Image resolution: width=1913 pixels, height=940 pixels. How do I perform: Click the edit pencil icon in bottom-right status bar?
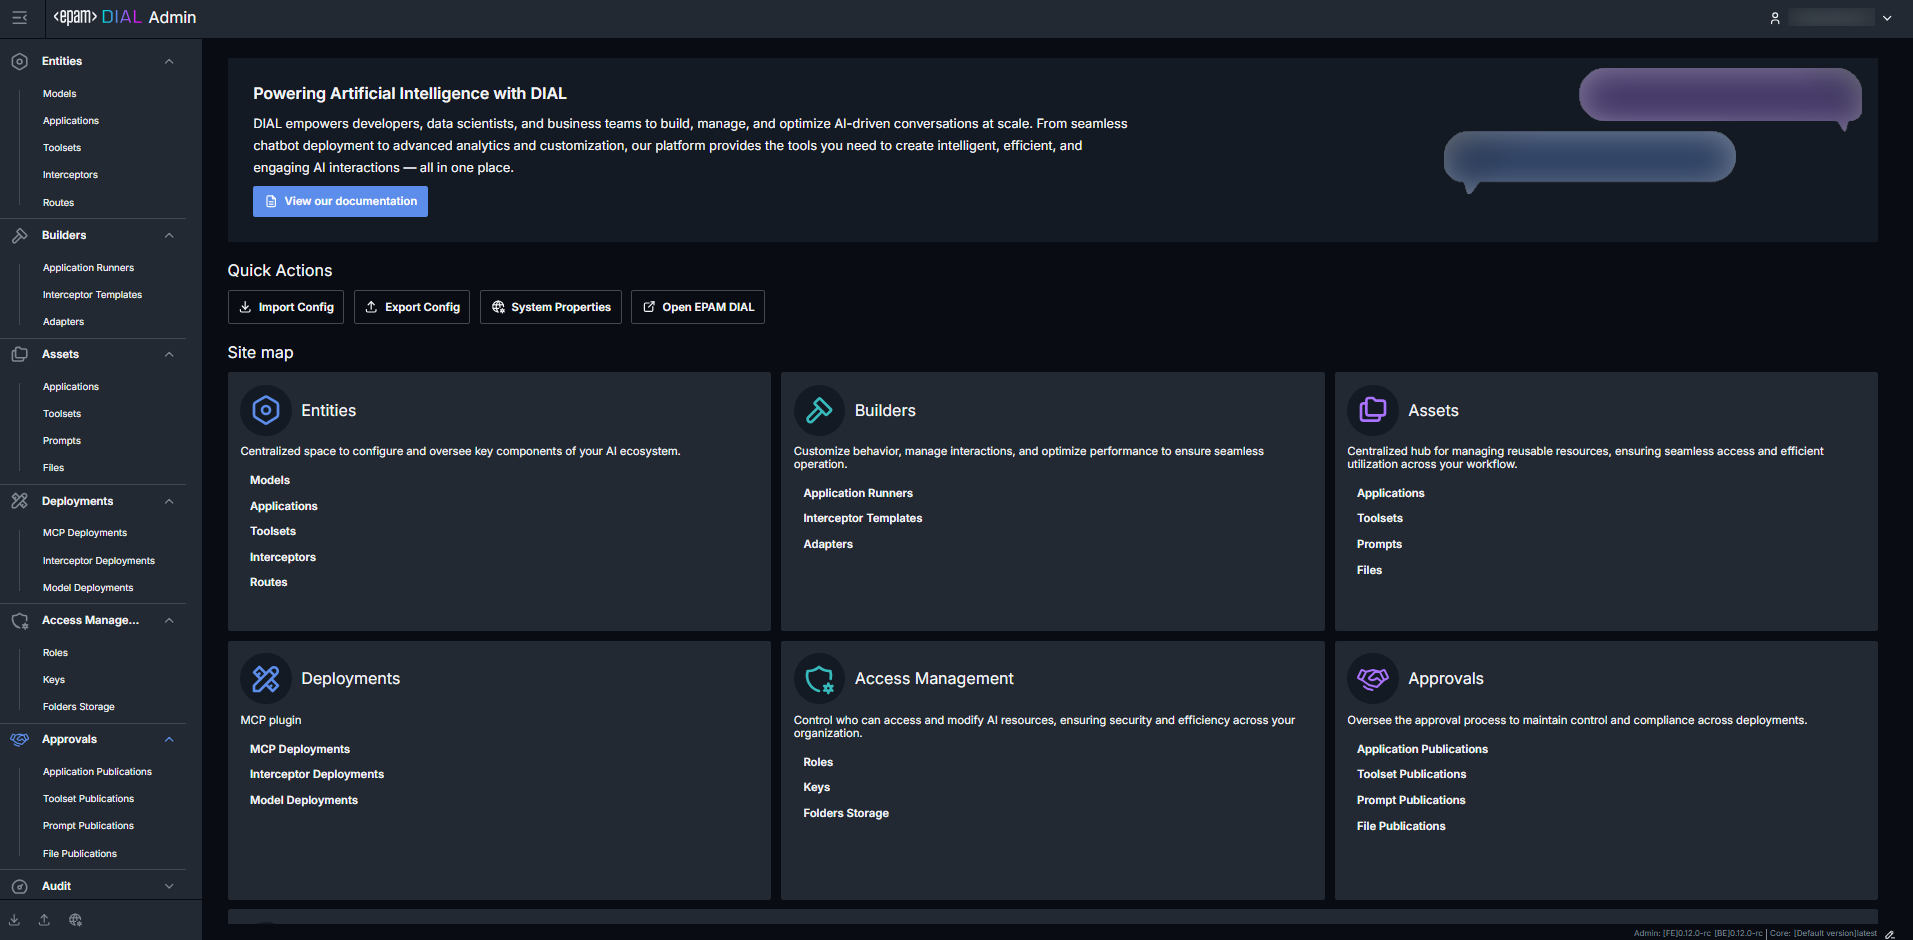tap(1889, 934)
